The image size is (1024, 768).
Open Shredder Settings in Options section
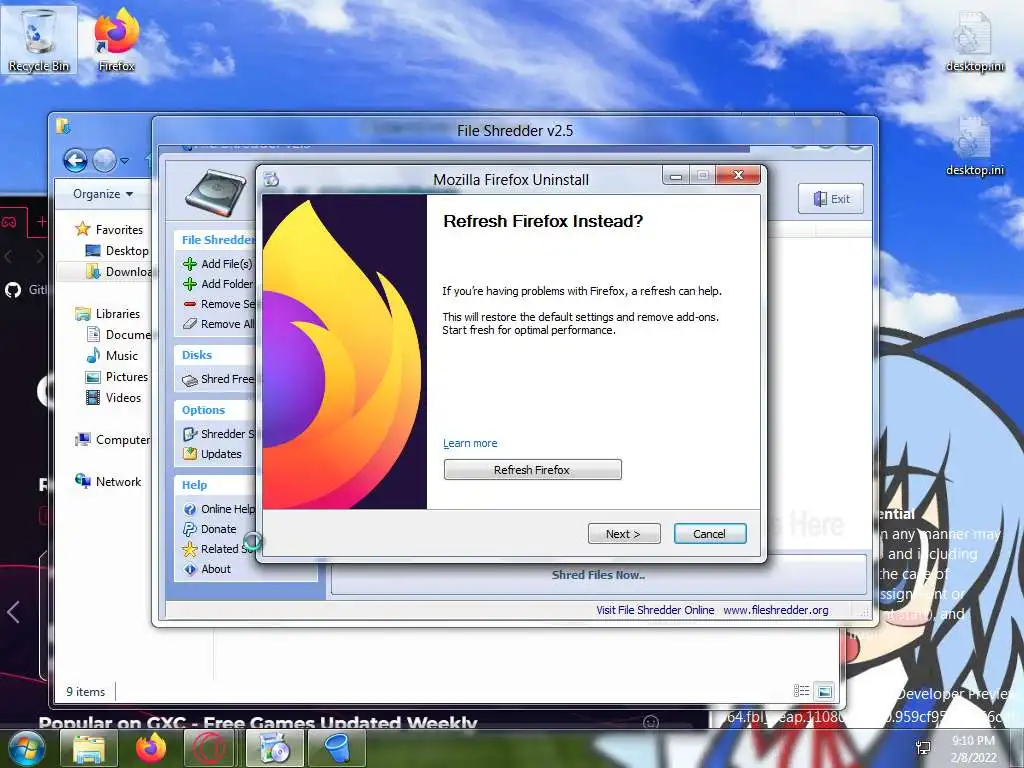coord(218,434)
